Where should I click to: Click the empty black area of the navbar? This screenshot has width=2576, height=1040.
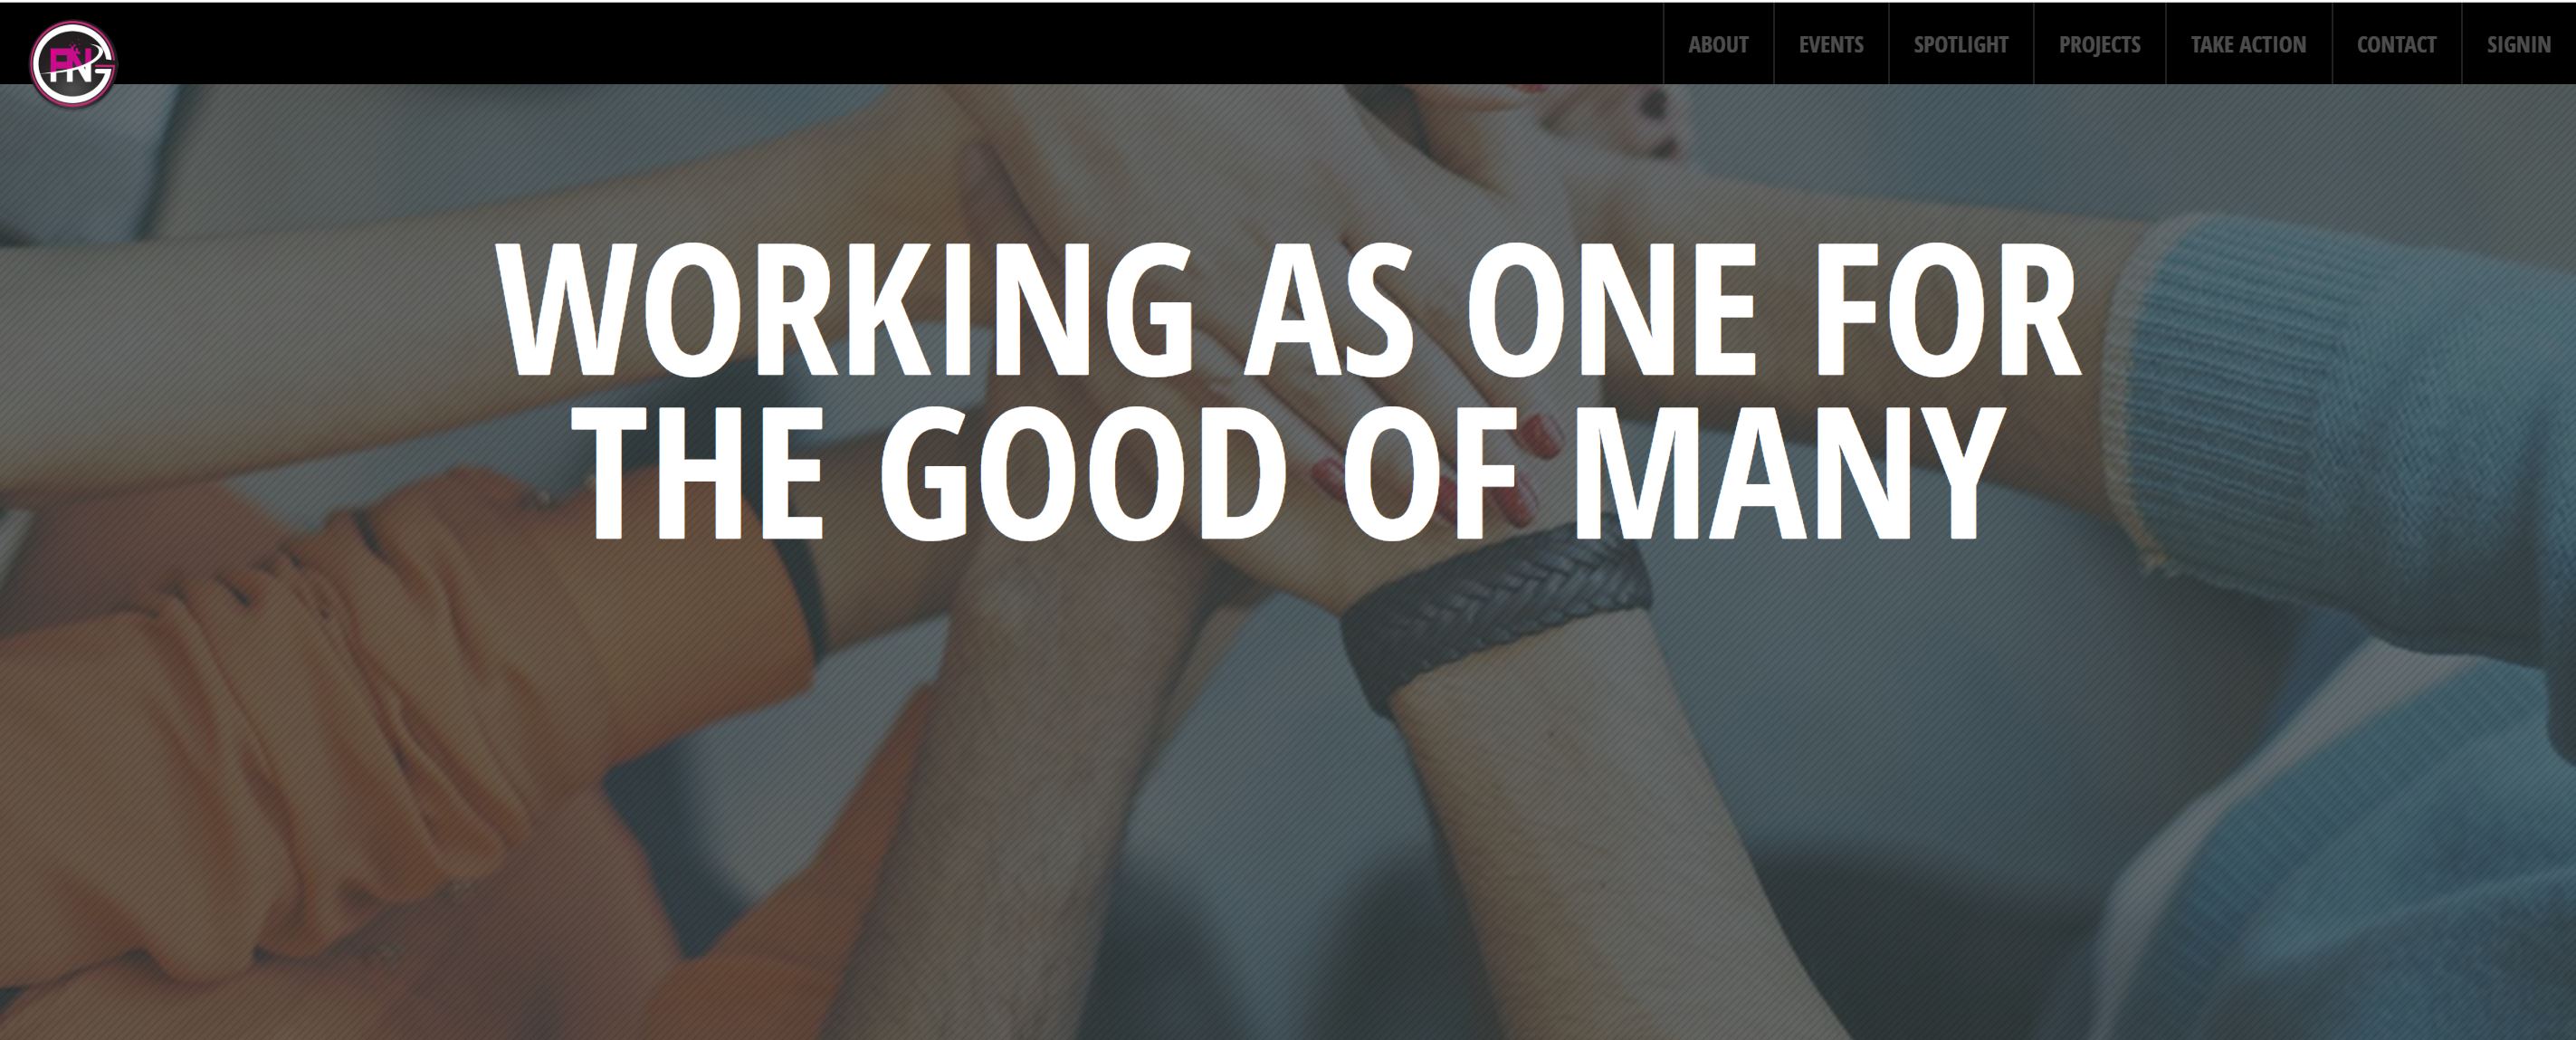pos(880,44)
